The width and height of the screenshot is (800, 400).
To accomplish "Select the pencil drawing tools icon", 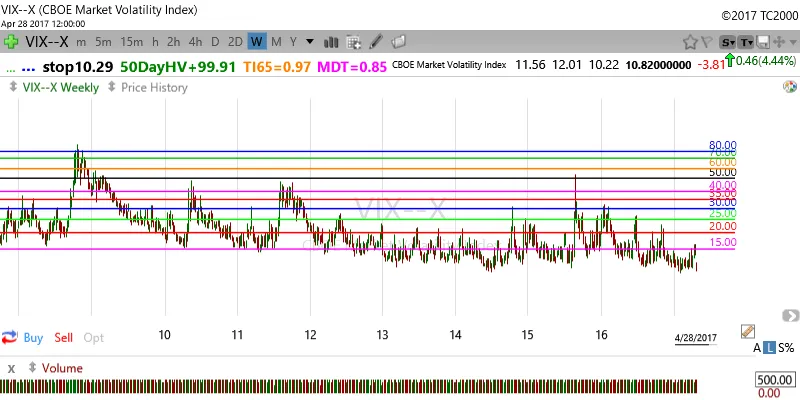I will tap(376, 41).
